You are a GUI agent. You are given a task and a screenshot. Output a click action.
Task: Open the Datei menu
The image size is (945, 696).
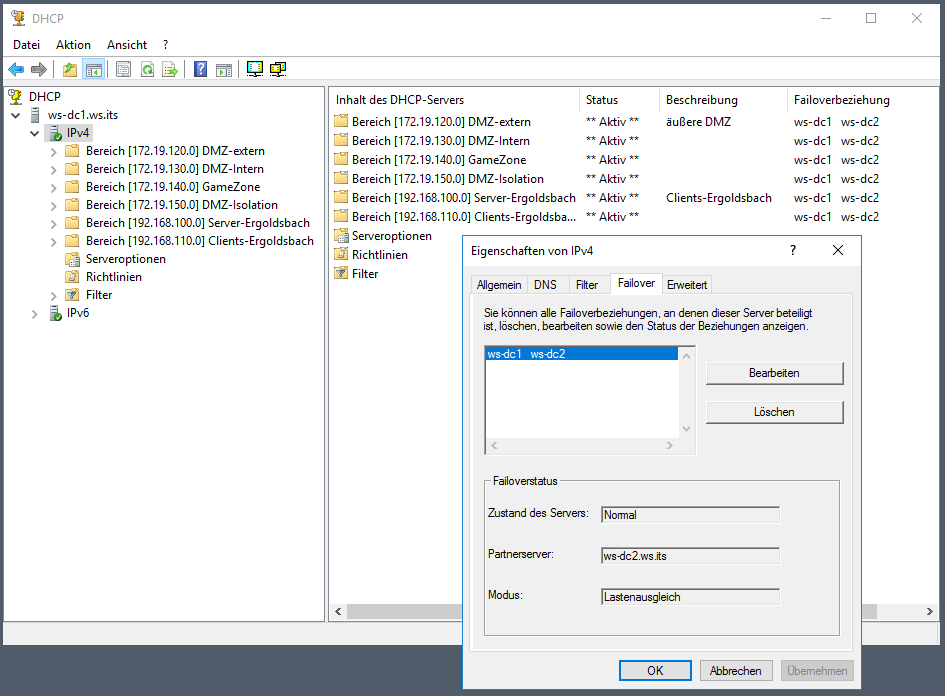[x=27, y=45]
